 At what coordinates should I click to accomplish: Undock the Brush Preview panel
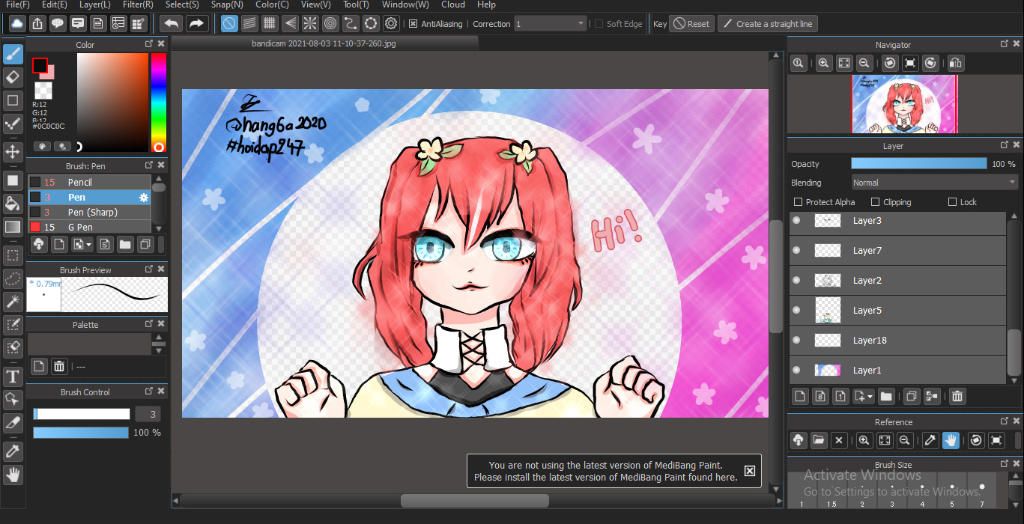[x=149, y=269]
